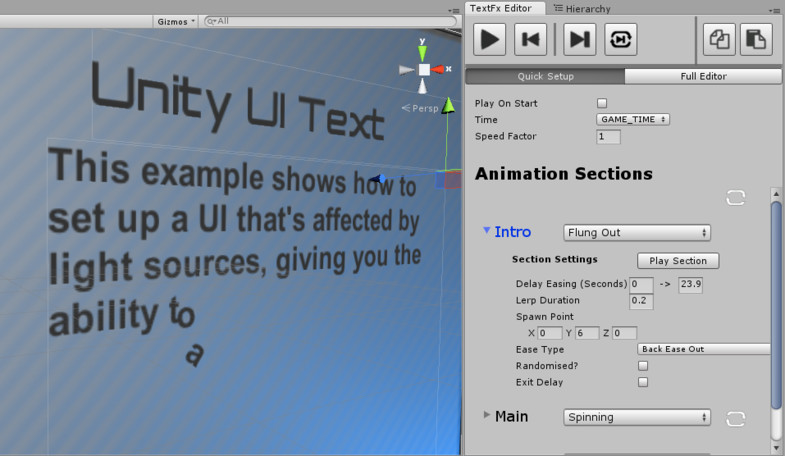Toggle Persp projection label
Screen dimensions: 785x456
[420, 108]
